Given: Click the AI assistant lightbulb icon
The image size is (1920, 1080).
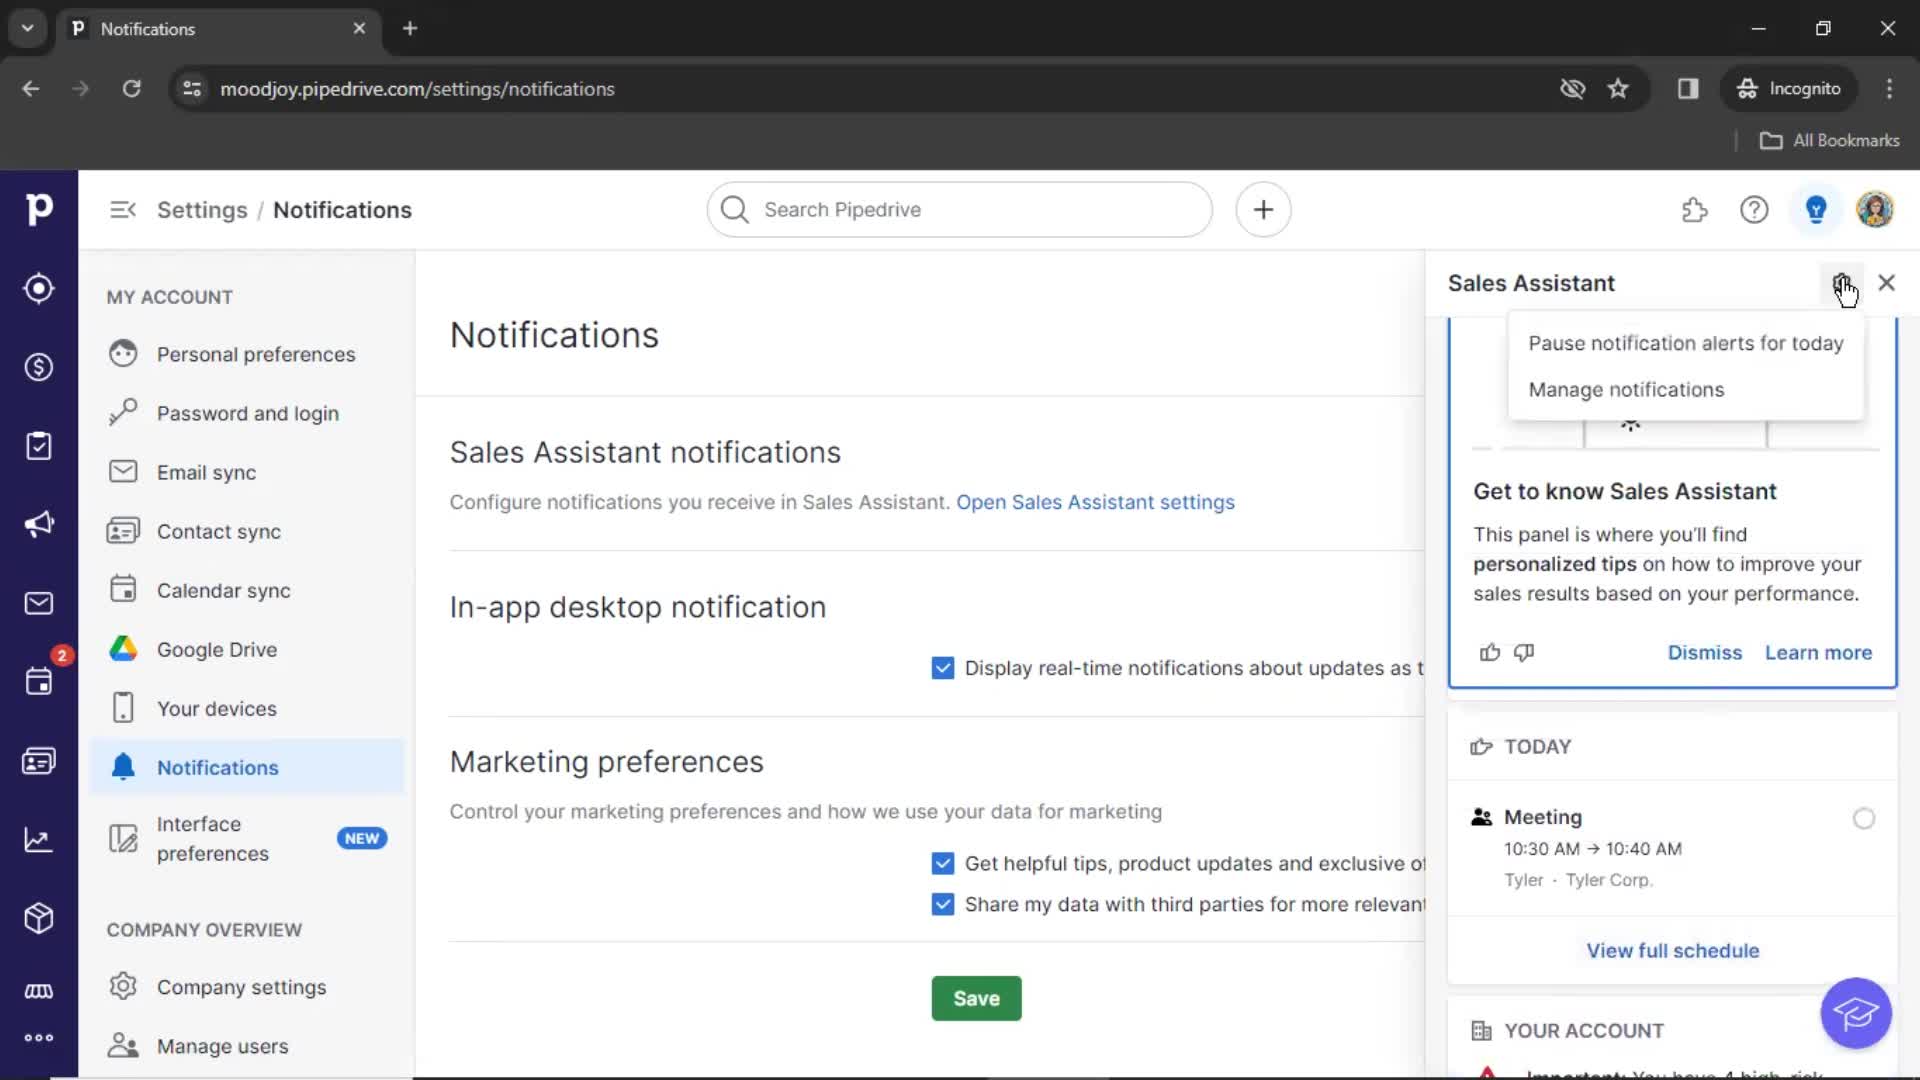Looking at the screenshot, I should click(x=1816, y=208).
